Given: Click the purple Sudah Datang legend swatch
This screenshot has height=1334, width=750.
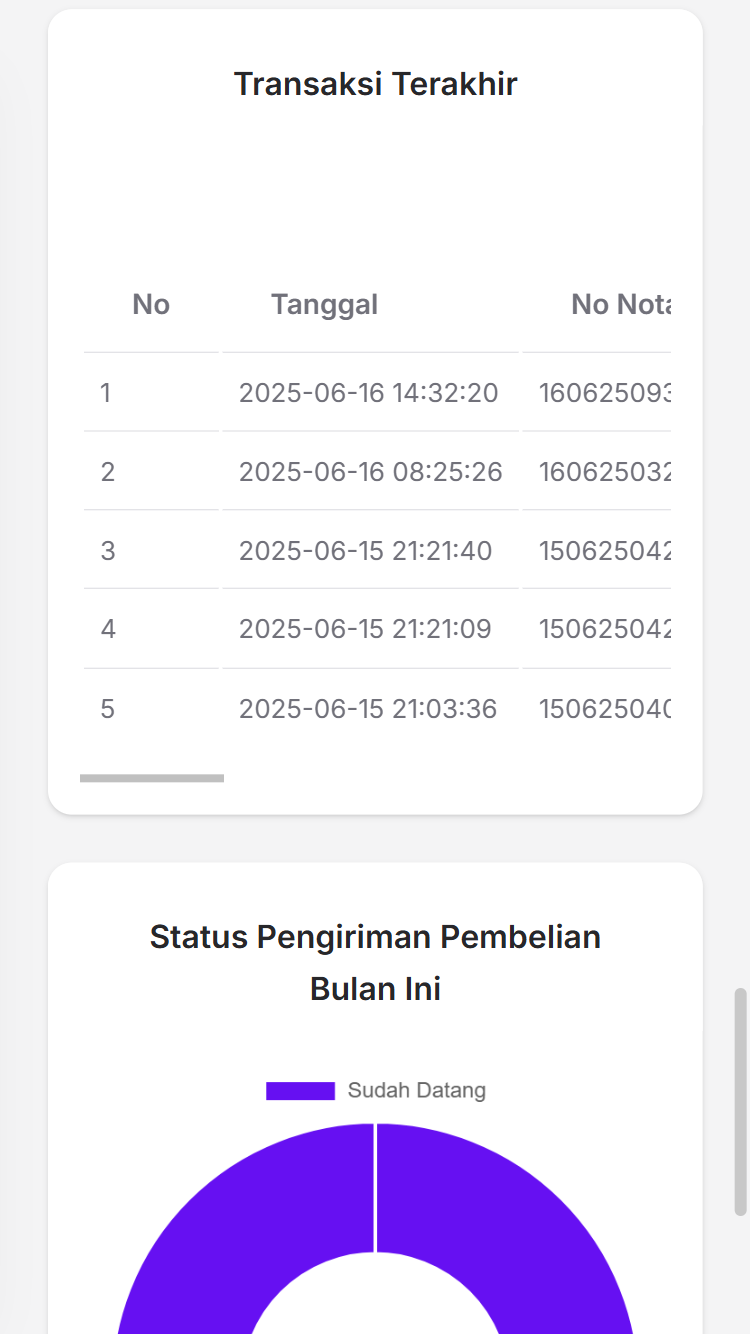Looking at the screenshot, I should coord(300,1091).
